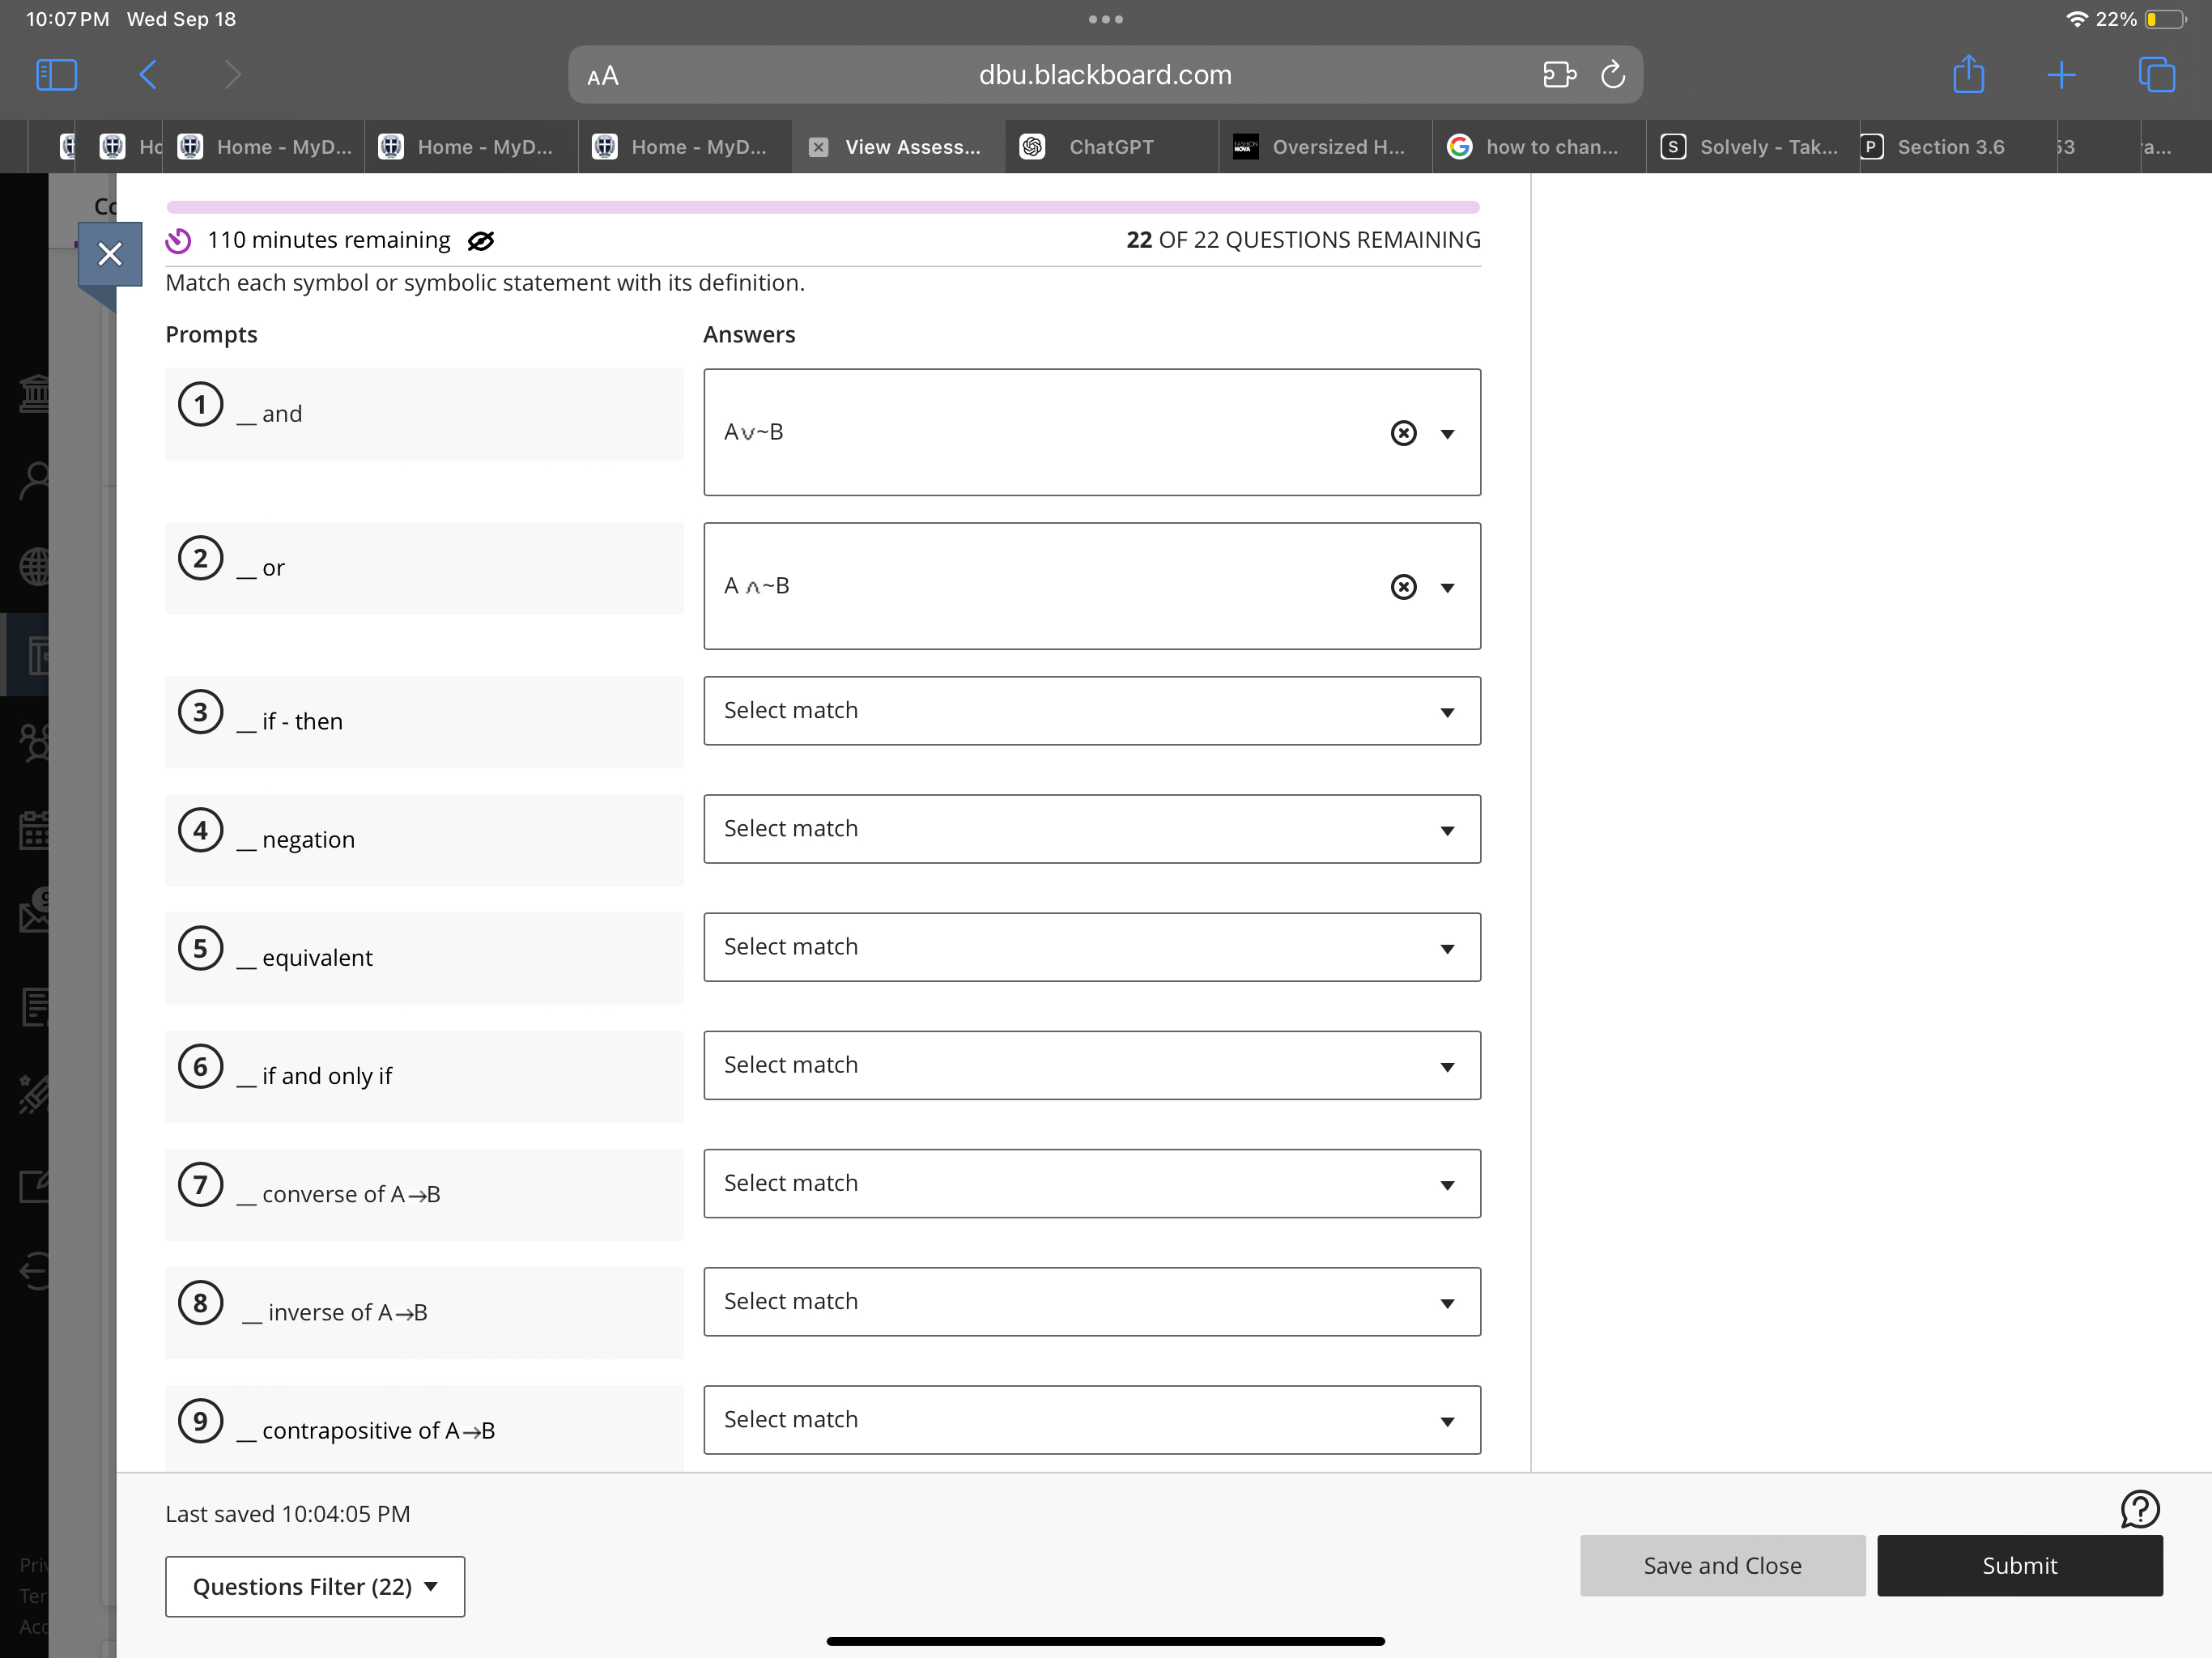Click Safari reload page icon
Image resolution: width=2212 pixels, height=1658 pixels.
[x=1612, y=75]
